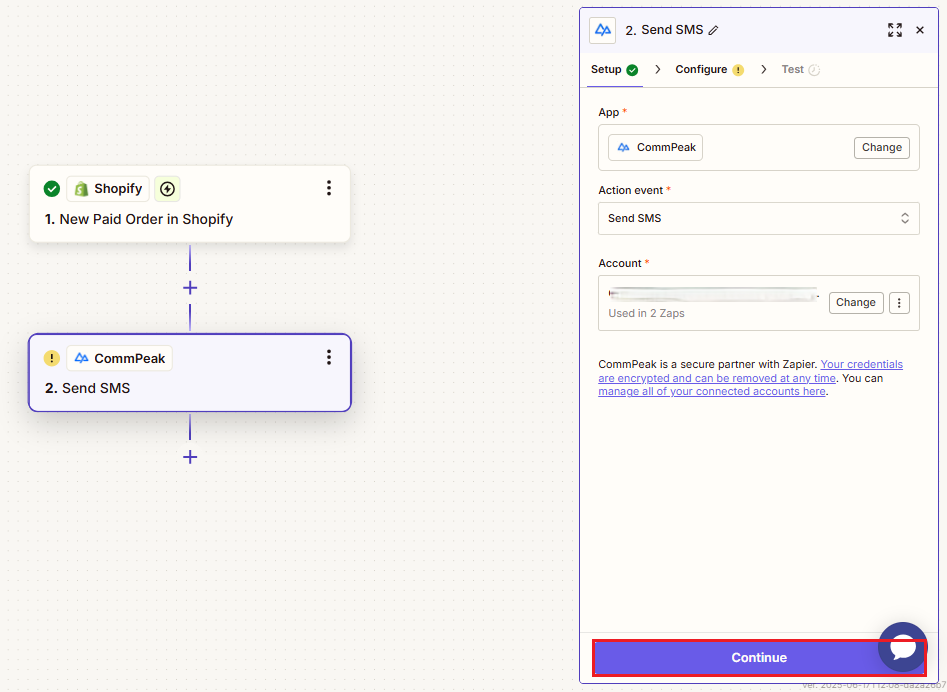Click the '1. New Paid Order in Shopify' title
The image size is (947, 692).
tap(139, 219)
